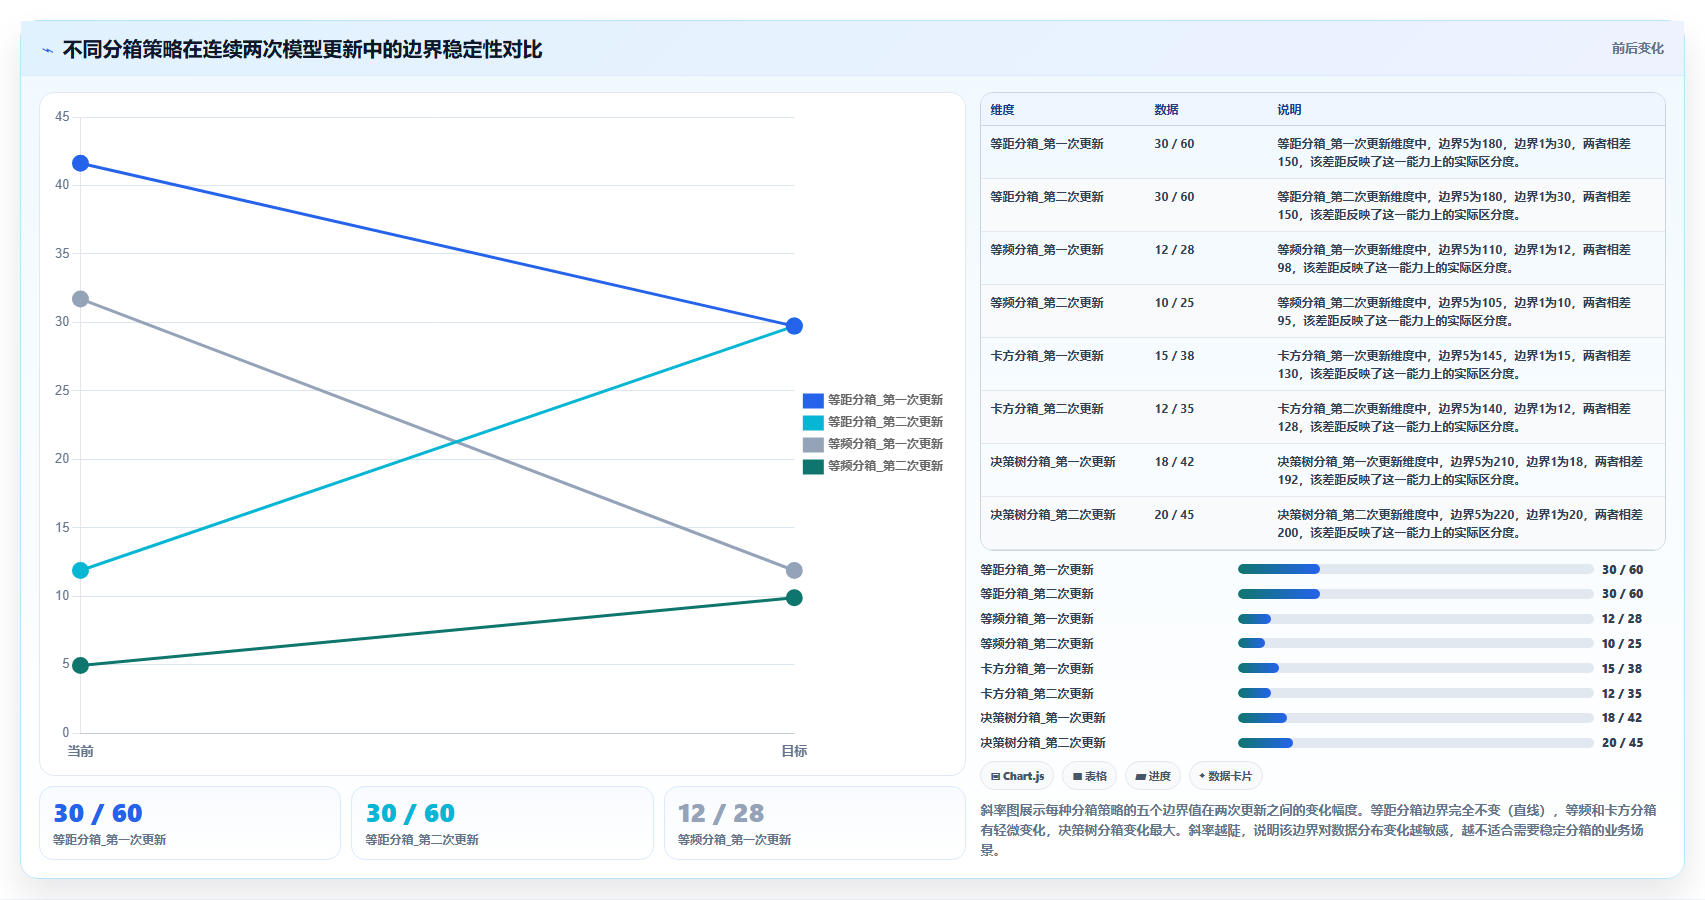
Task: Open the 12 / 28 等频分箱 data card
Action: [815, 823]
